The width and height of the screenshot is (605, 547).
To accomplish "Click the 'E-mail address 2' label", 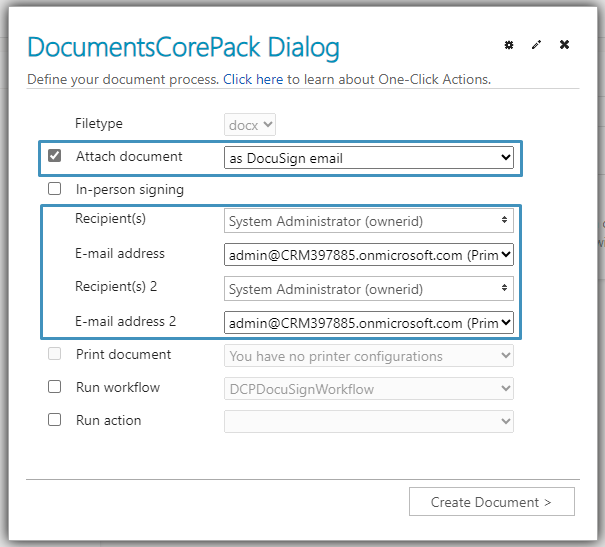I will tap(125, 321).
